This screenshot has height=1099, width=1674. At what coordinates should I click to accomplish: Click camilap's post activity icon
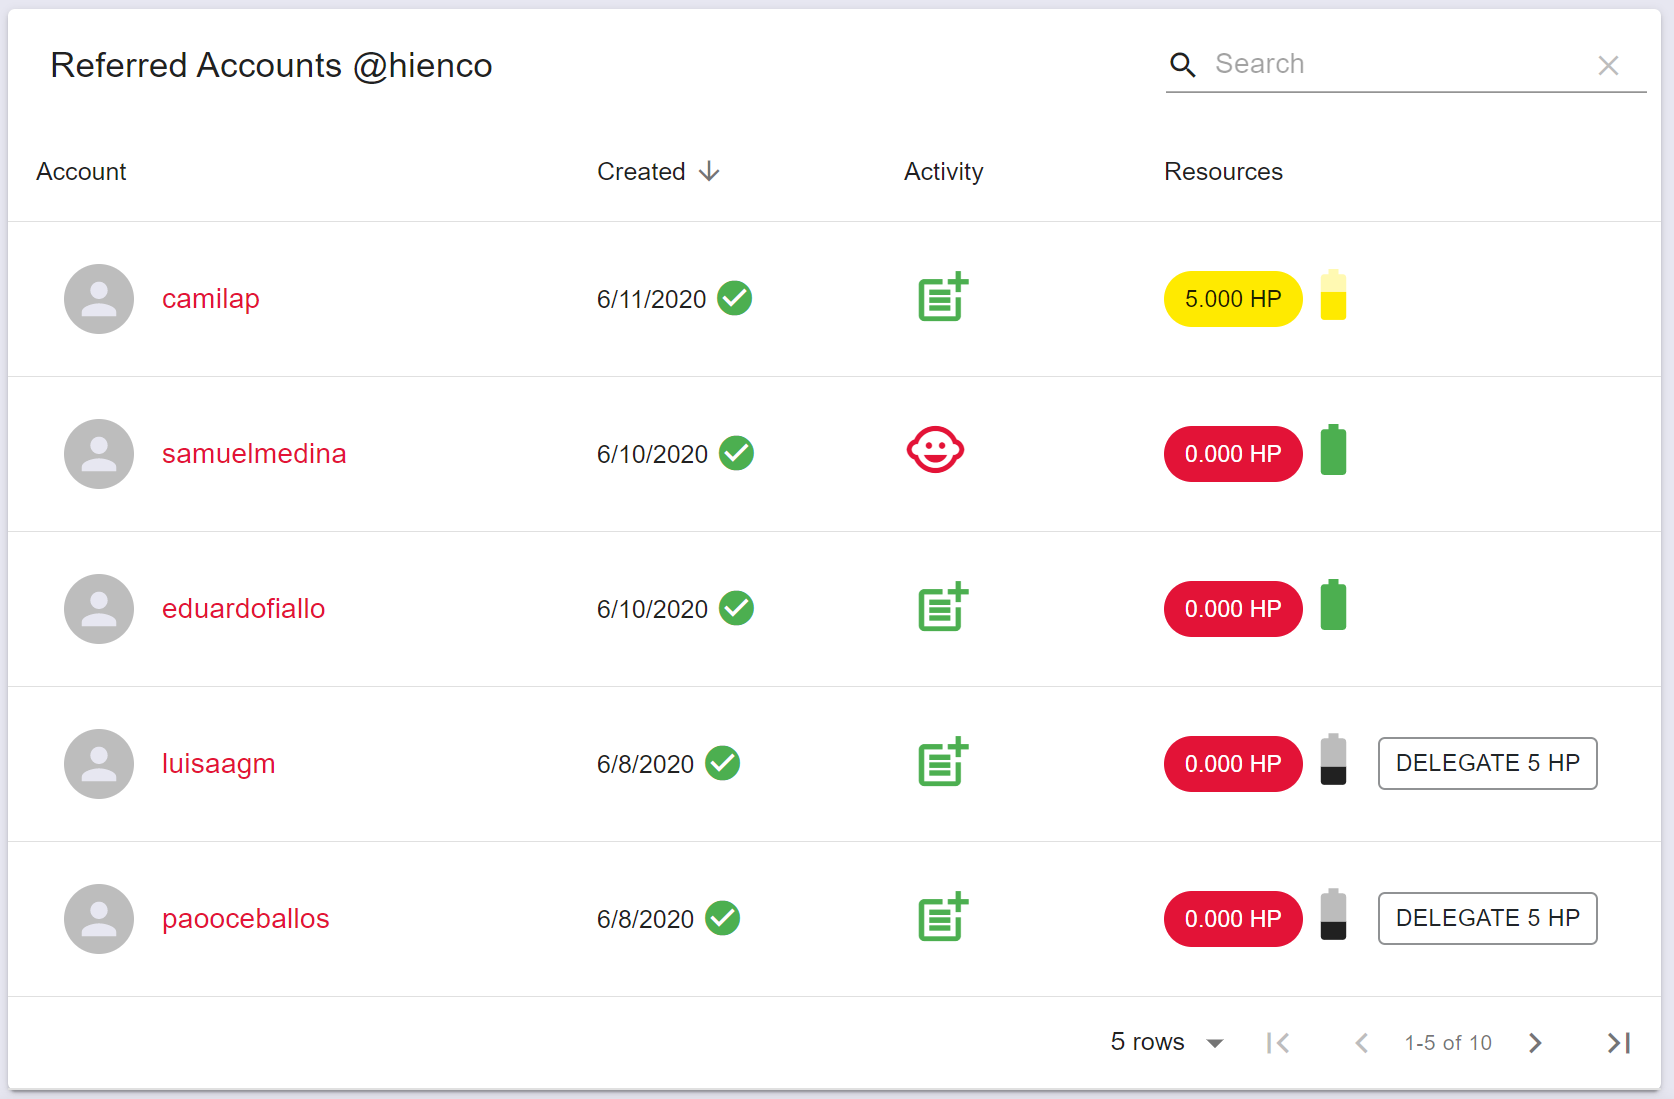[943, 297]
